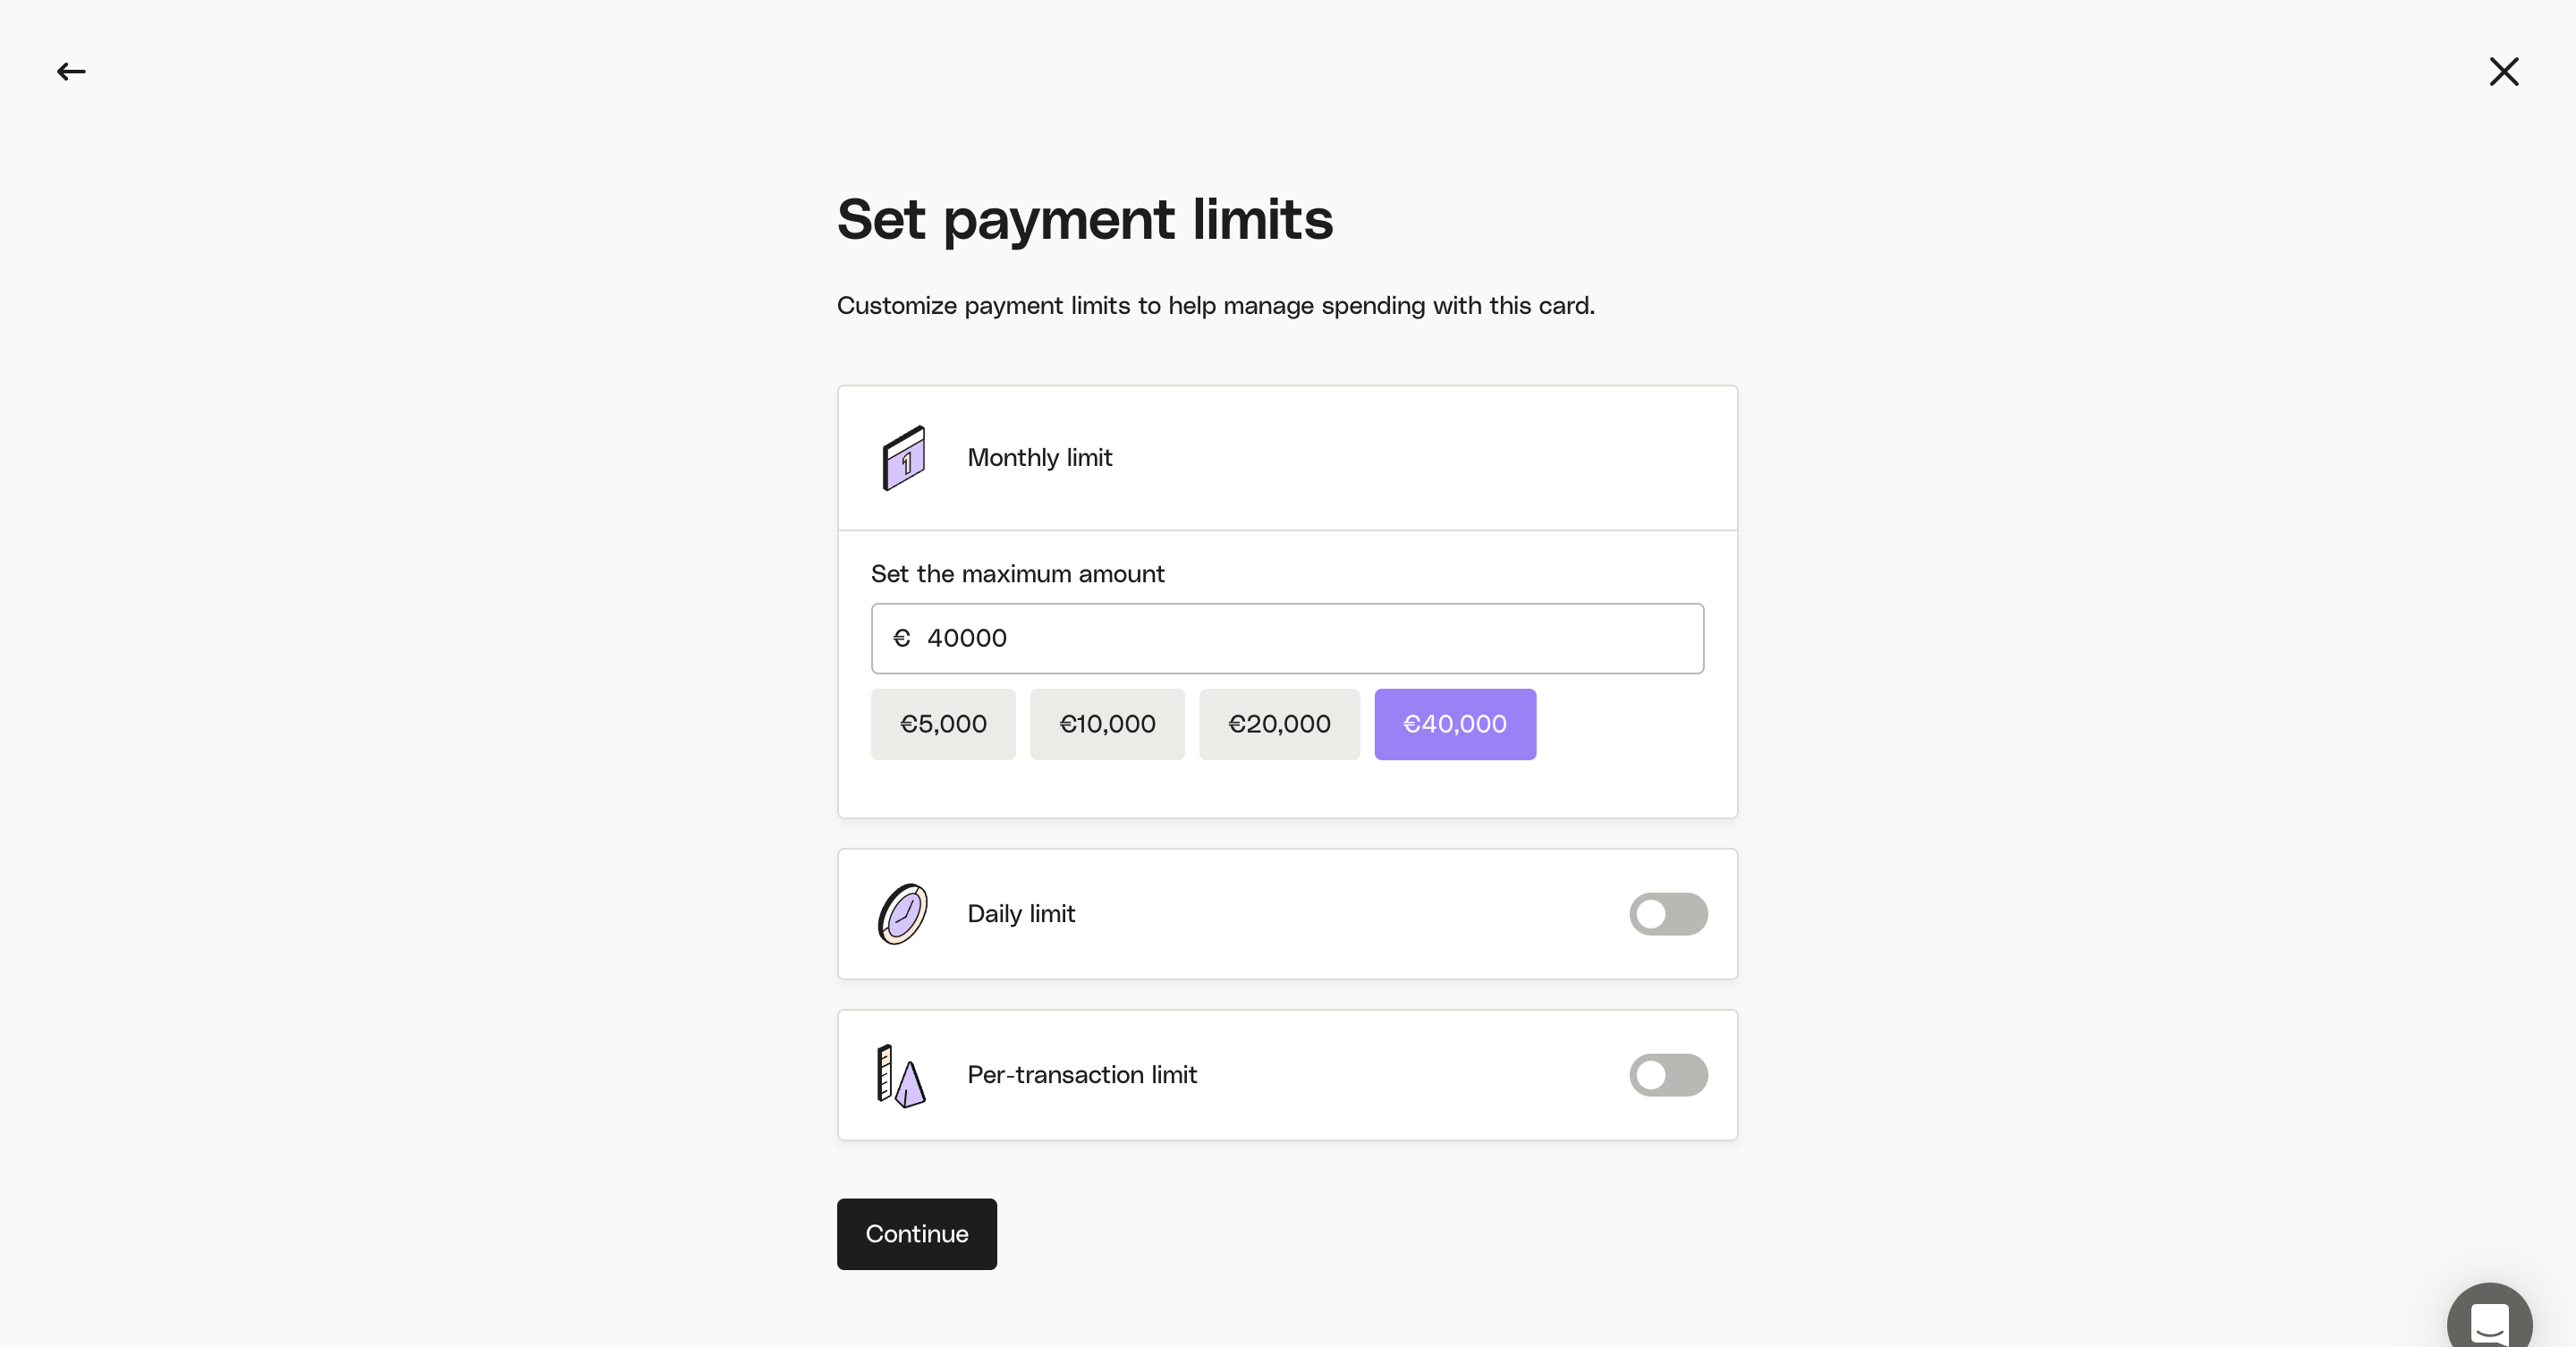Viewport: 2576px width, 1347px height.
Task: Click the Daily limit clock icon
Action: click(x=902, y=913)
